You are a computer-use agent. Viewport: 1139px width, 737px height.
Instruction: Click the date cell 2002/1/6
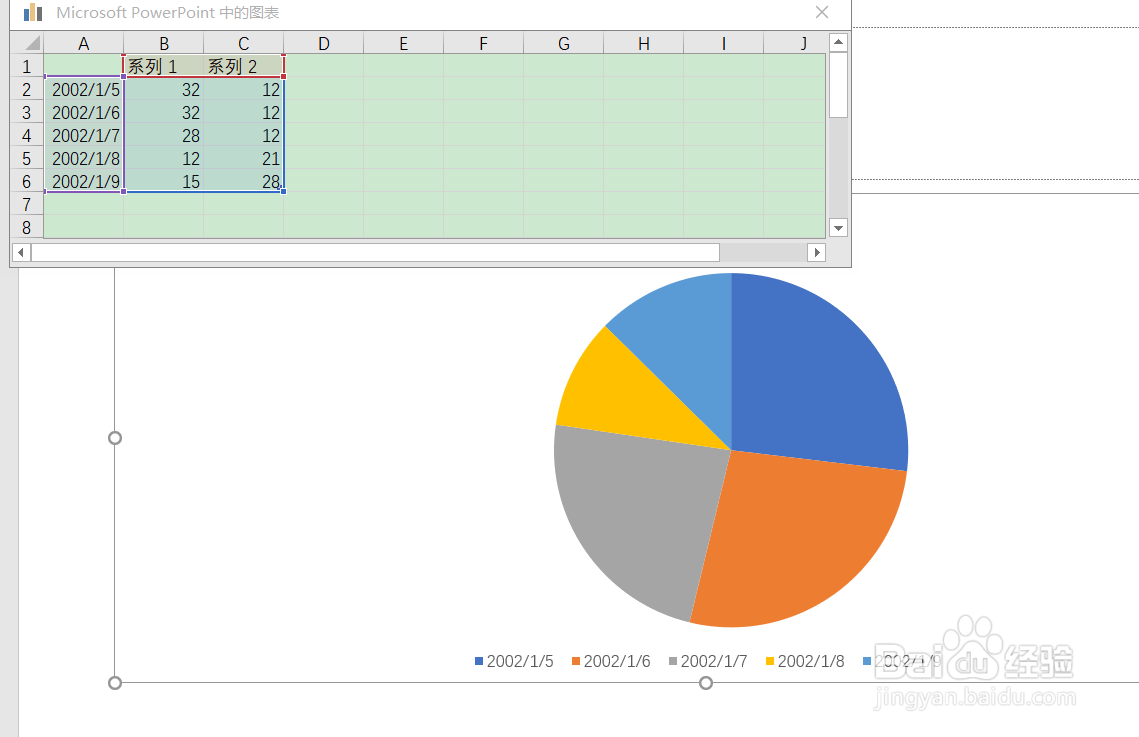click(84, 113)
